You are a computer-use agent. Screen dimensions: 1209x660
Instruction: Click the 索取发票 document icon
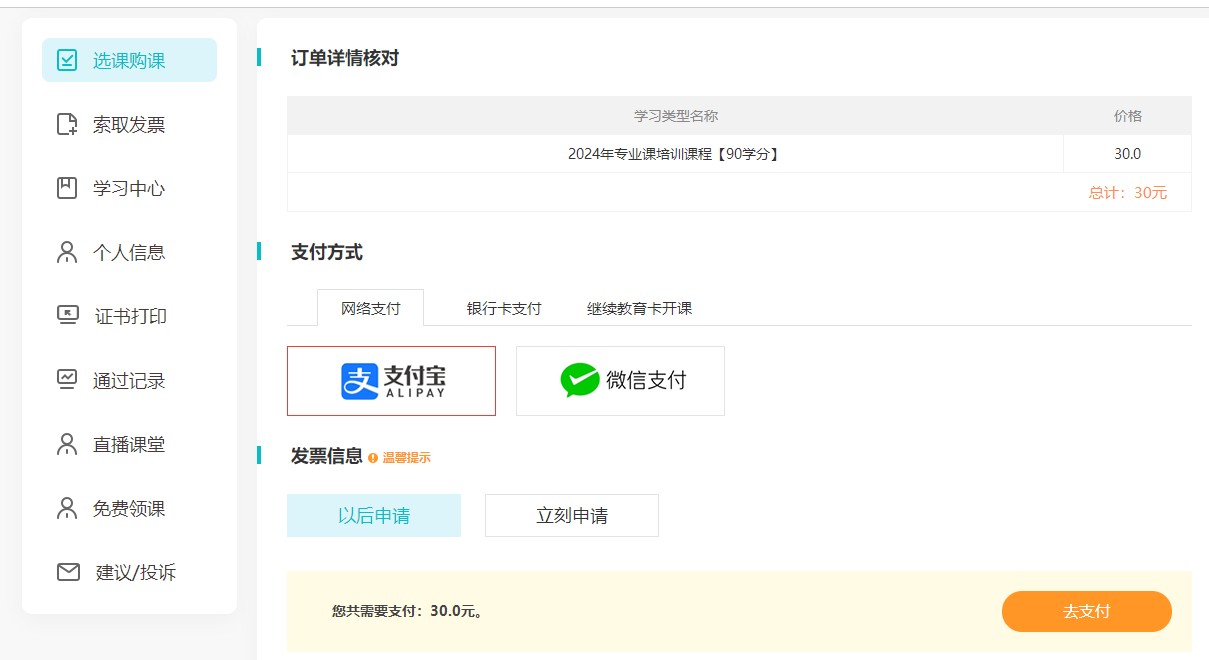(x=67, y=124)
